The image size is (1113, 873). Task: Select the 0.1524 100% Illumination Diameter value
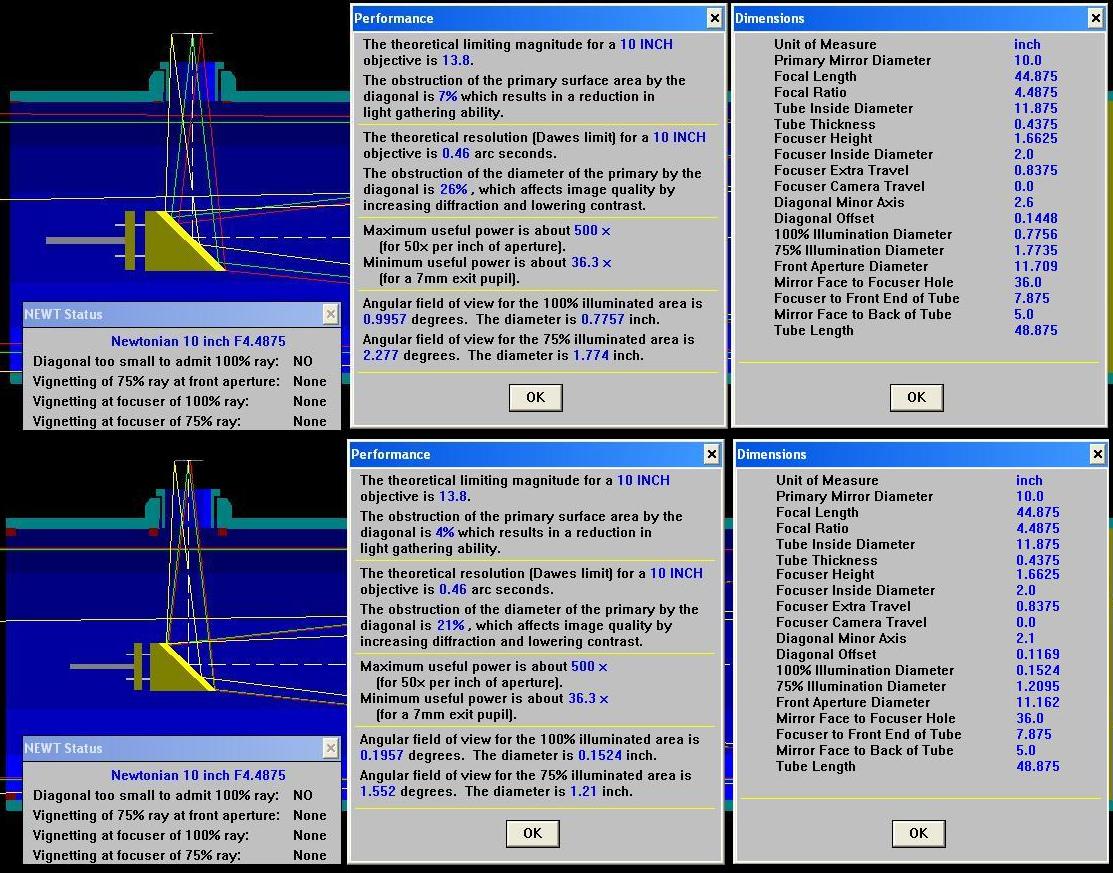(1038, 670)
